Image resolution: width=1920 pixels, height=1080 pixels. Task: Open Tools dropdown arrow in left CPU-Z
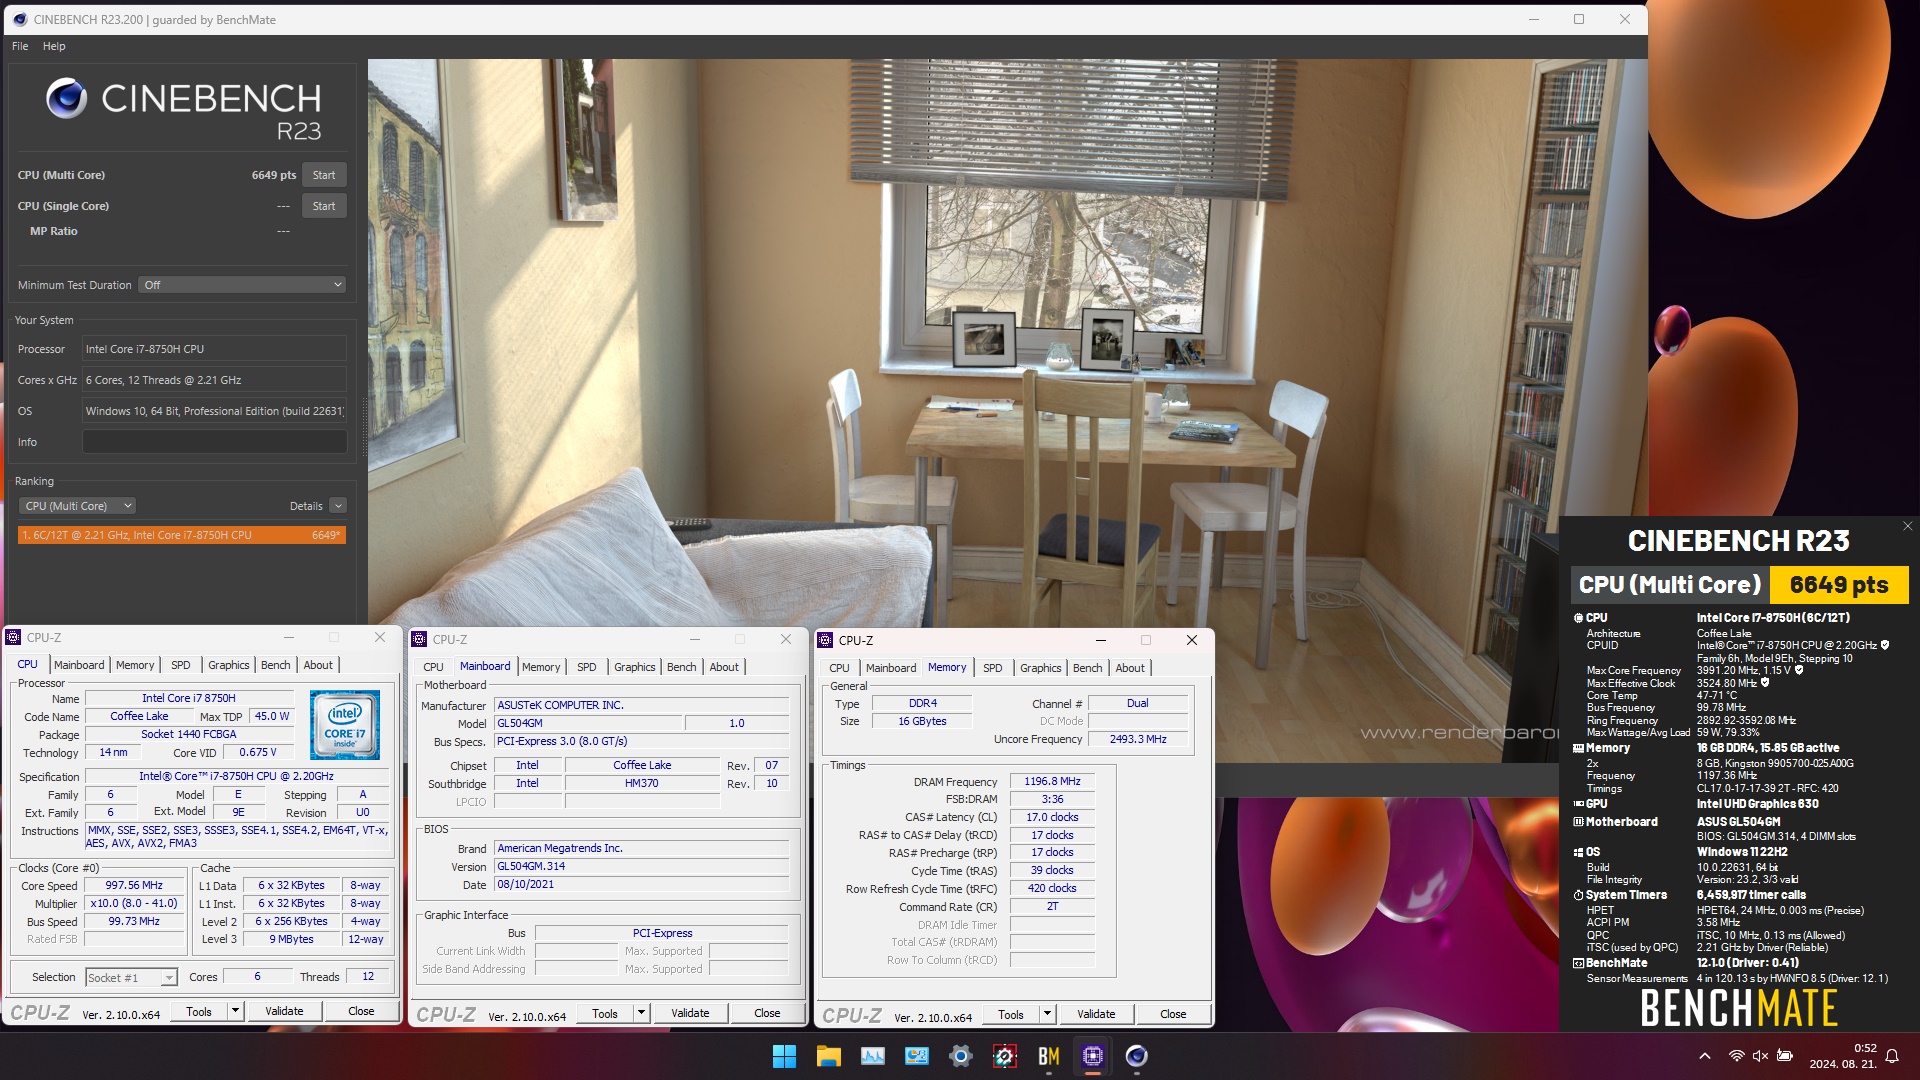coord(235,1012)
